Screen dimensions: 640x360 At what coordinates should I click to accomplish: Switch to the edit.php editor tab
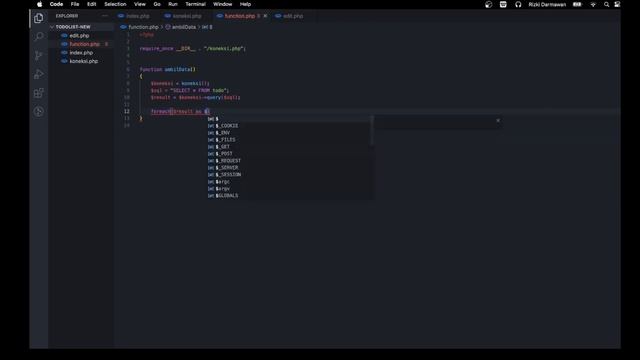pos(293,16)
